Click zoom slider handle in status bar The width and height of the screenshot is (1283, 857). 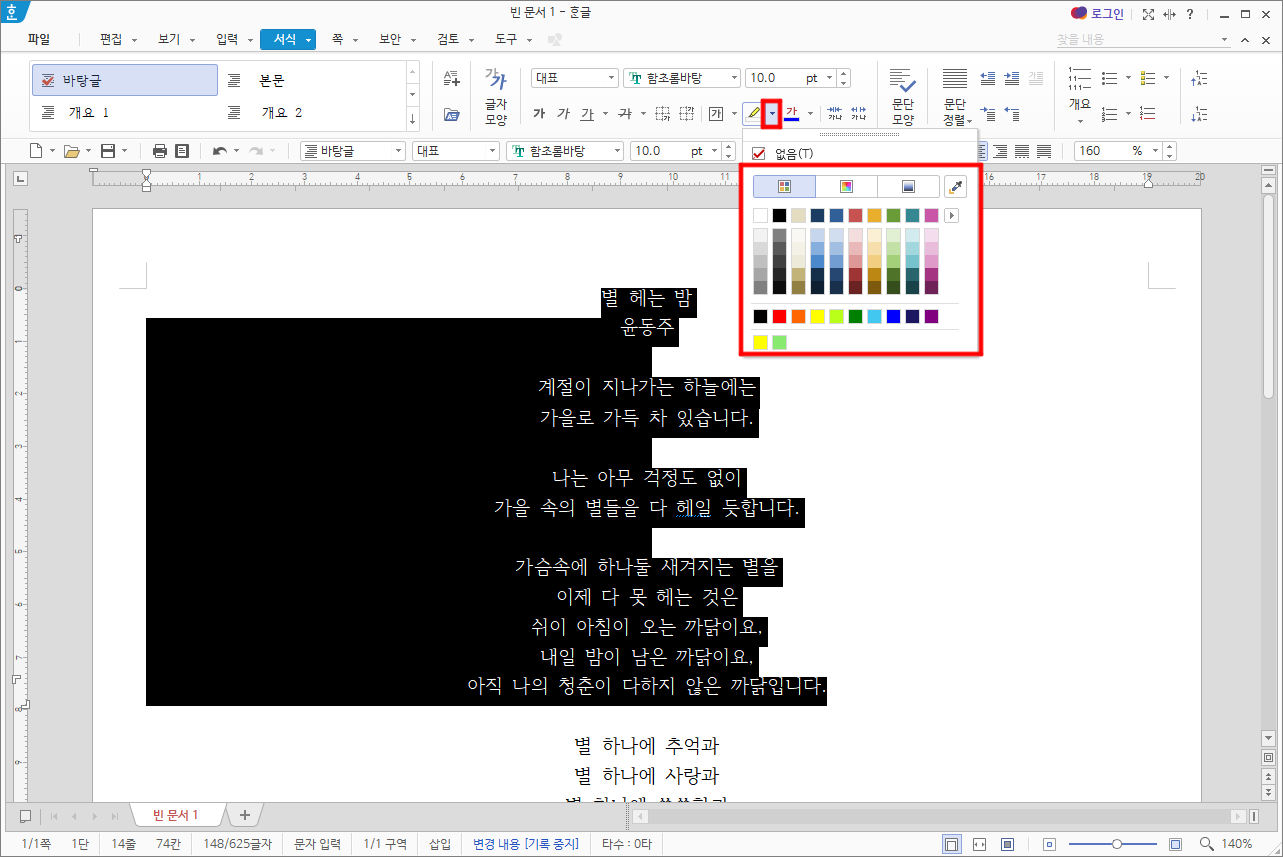[x=1116, y=844]
